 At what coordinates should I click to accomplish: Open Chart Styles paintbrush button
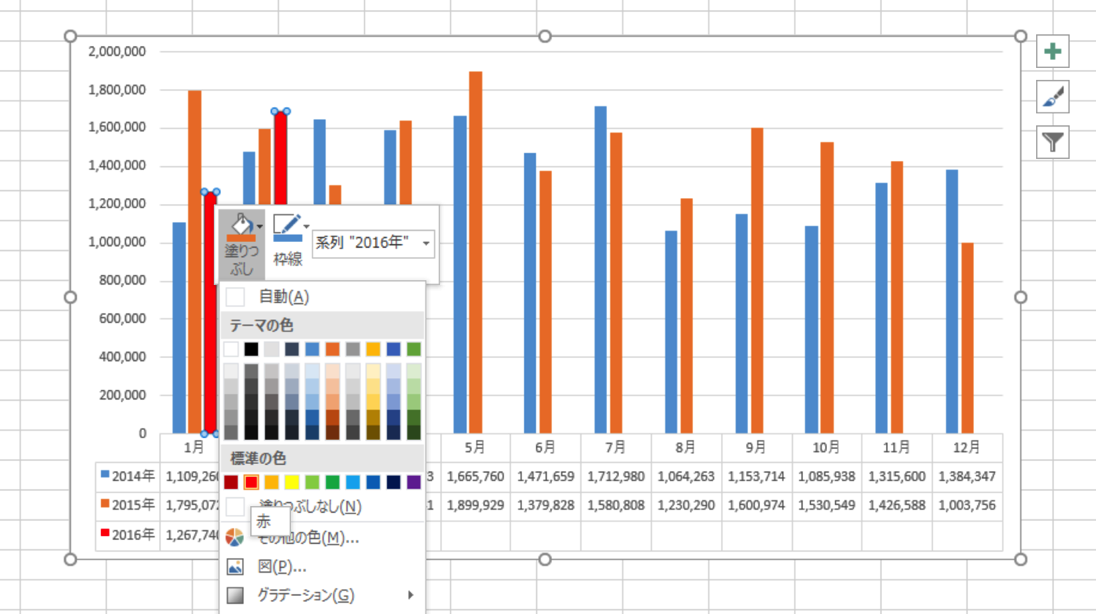(x=1053, y=97)
